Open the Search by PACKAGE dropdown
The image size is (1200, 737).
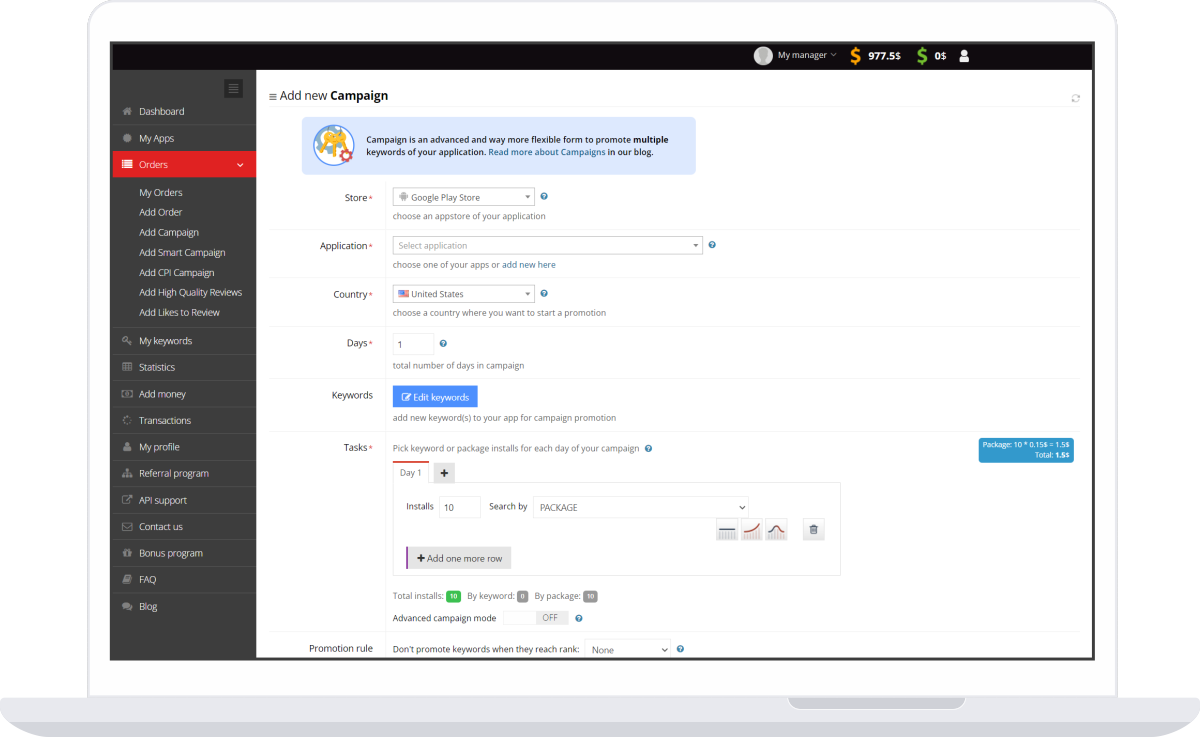640,507
